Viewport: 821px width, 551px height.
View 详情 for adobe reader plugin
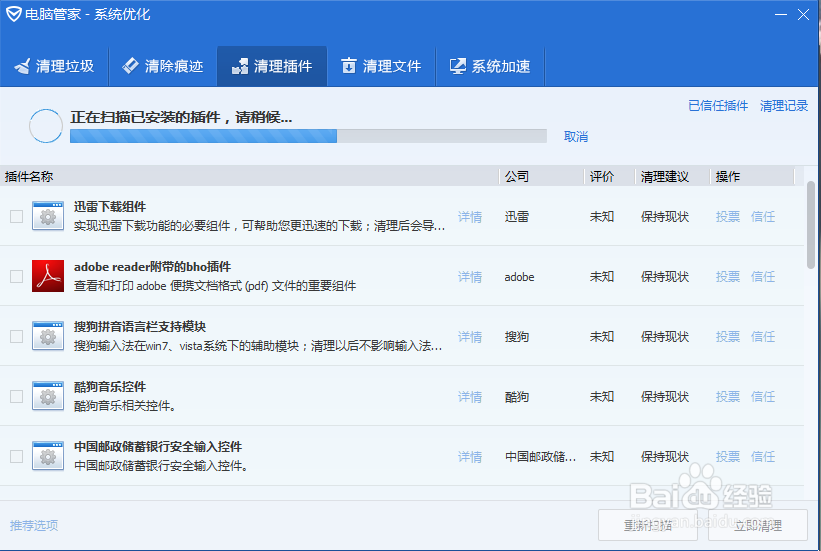point(470,277)
